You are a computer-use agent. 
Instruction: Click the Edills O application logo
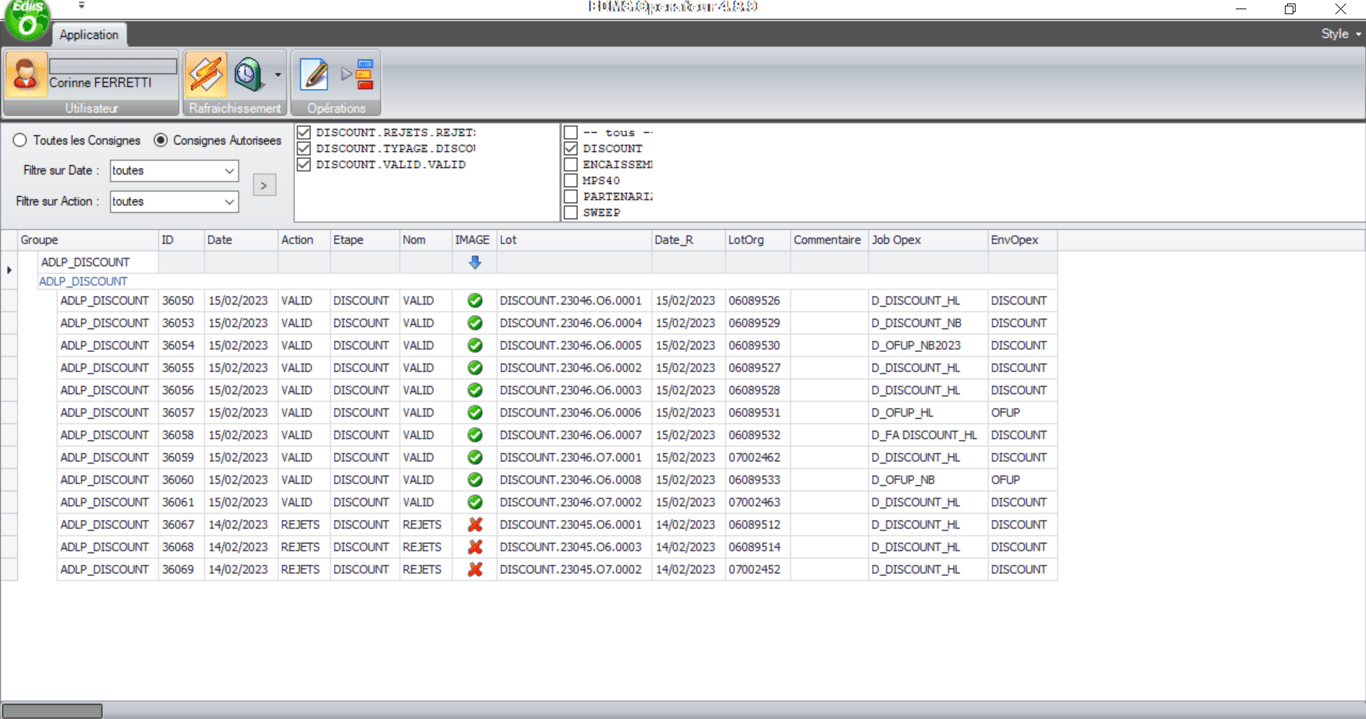coord(25,18)
